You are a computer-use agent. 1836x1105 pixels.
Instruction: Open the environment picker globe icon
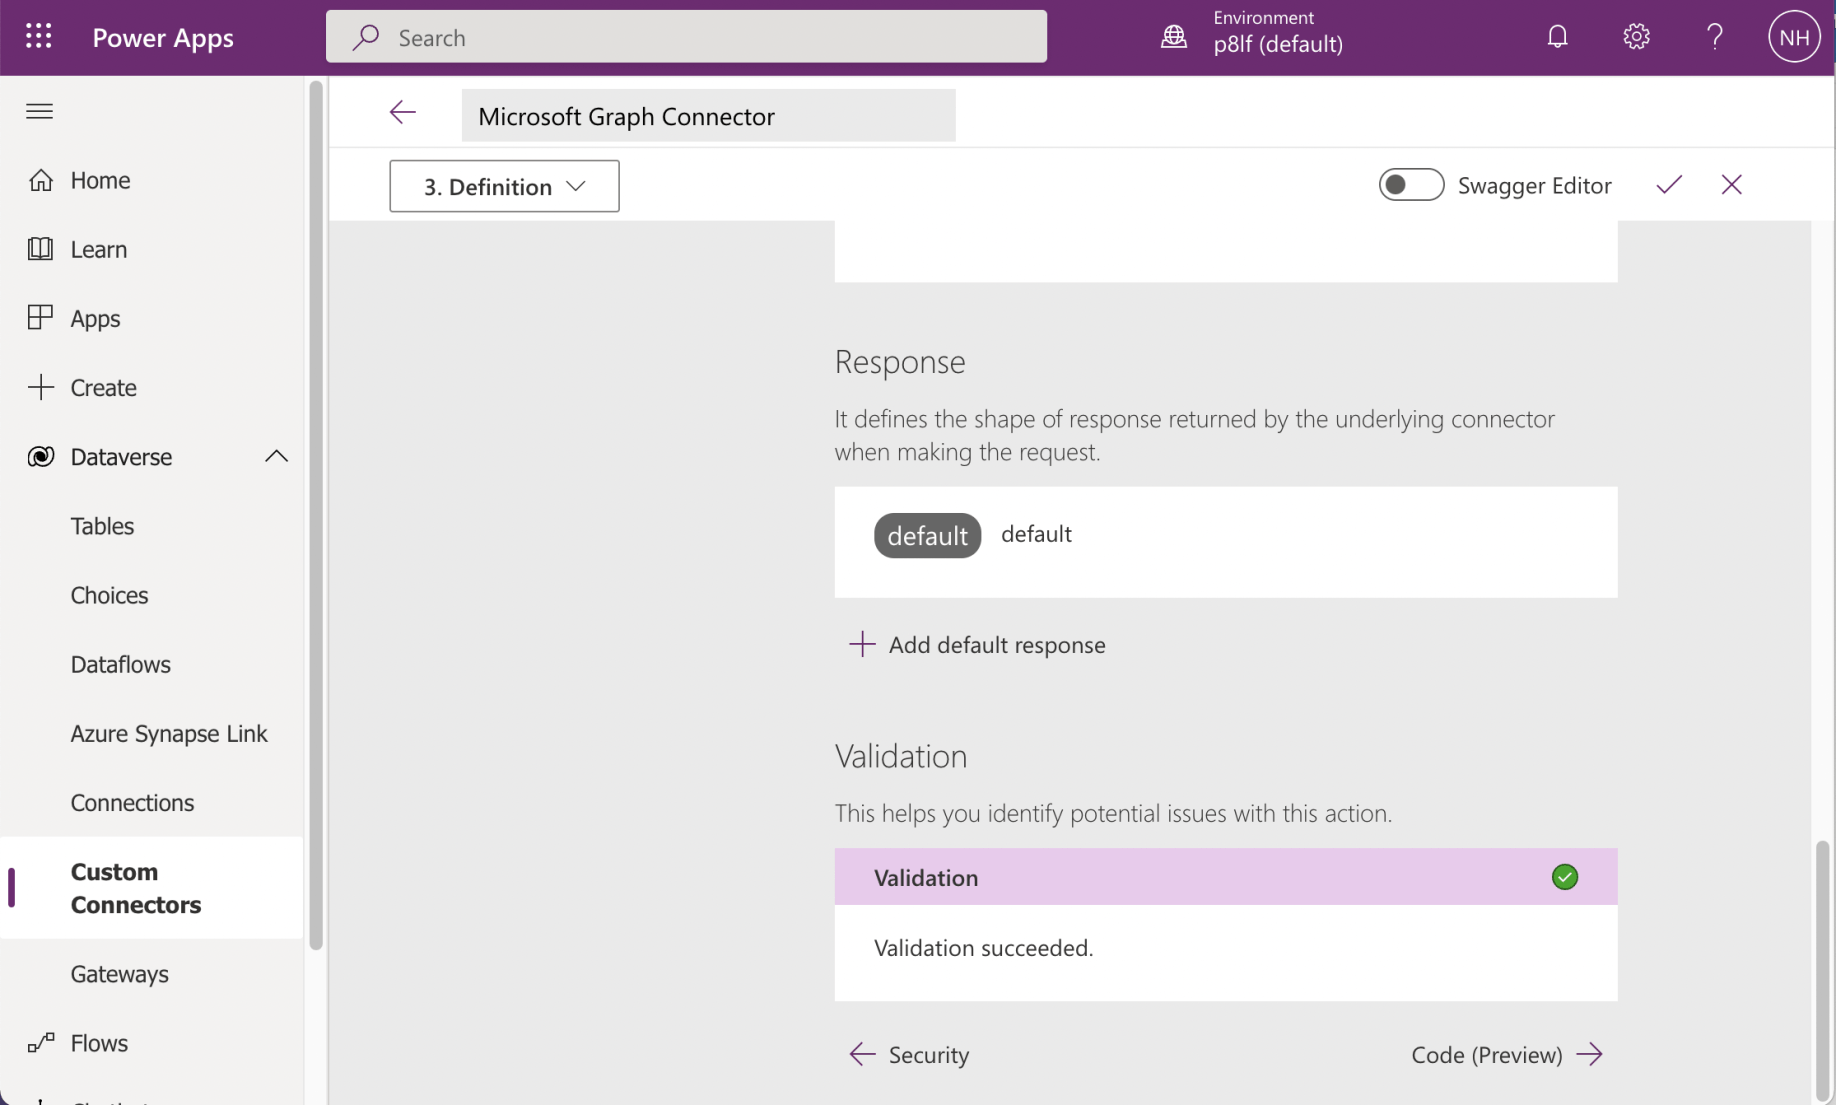pos(1174,37)
